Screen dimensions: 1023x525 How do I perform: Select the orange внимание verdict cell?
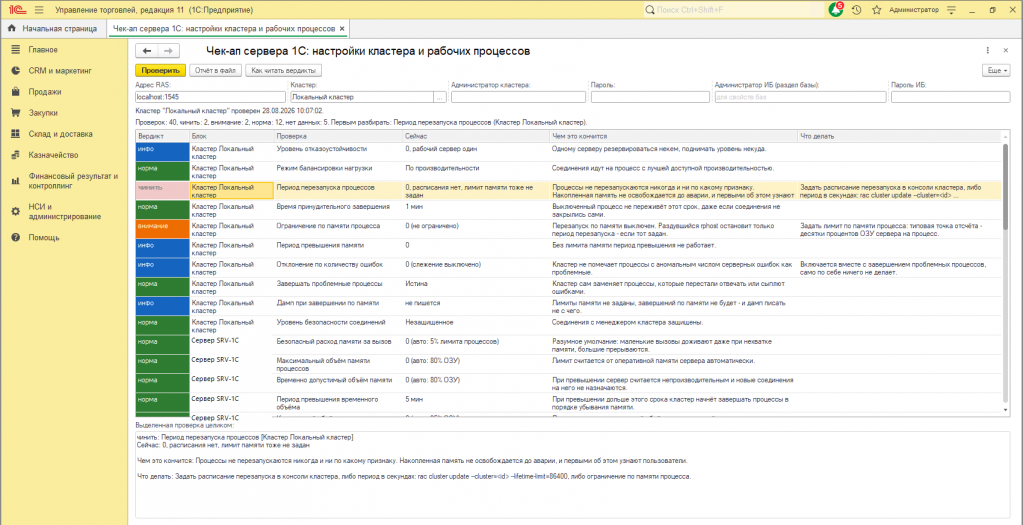[x=162, y=229]
